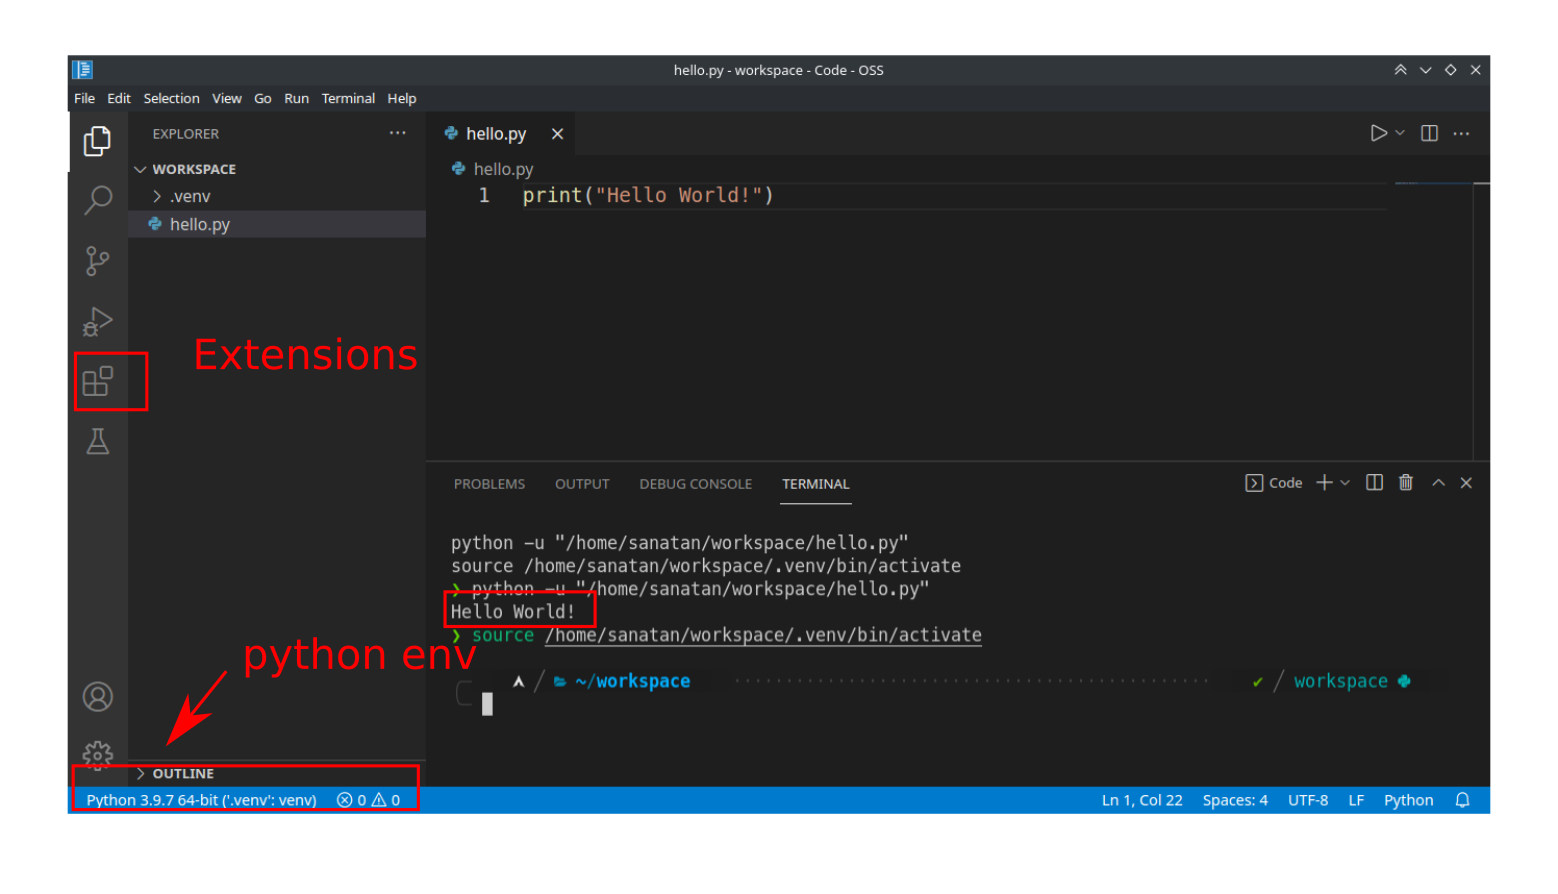Click the keep-above double chevron window button

coord(1400,69)
